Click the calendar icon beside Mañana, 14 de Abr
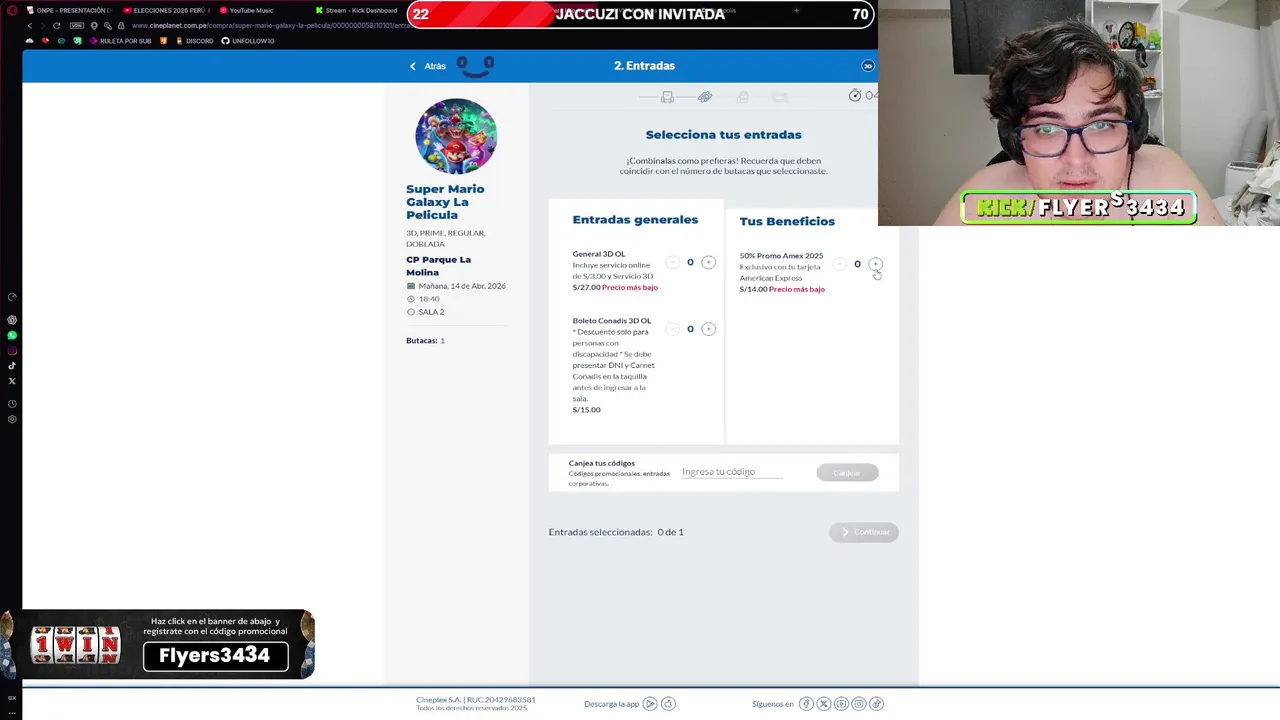 click(411, 286)
